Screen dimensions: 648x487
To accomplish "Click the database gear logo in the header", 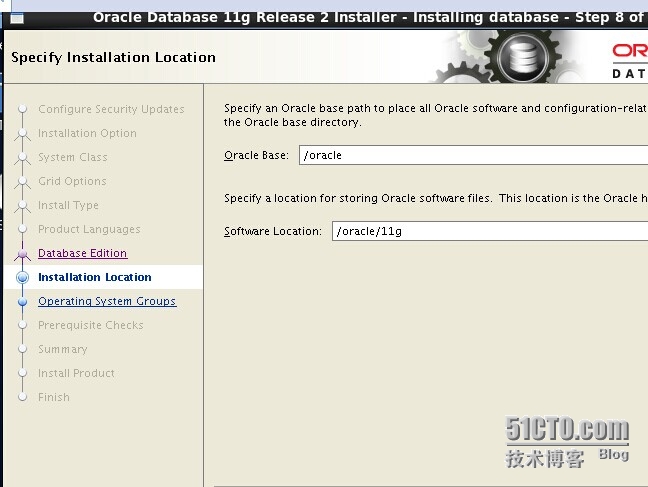I will (523, 57).
